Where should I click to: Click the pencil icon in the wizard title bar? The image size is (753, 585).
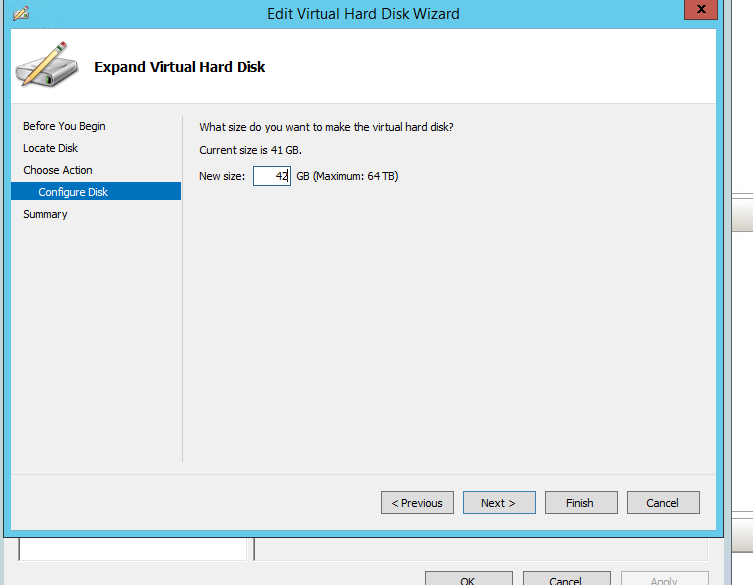[x=20, y=14]
